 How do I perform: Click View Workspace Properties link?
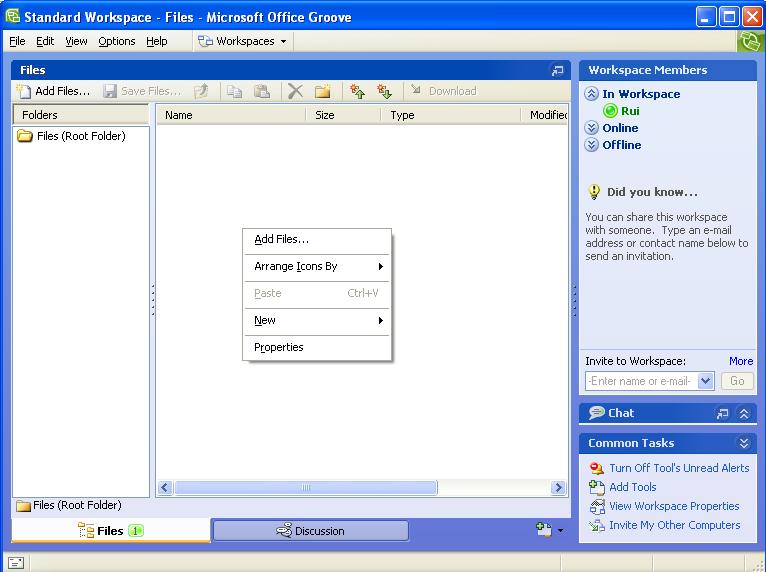tap(674, 506)
